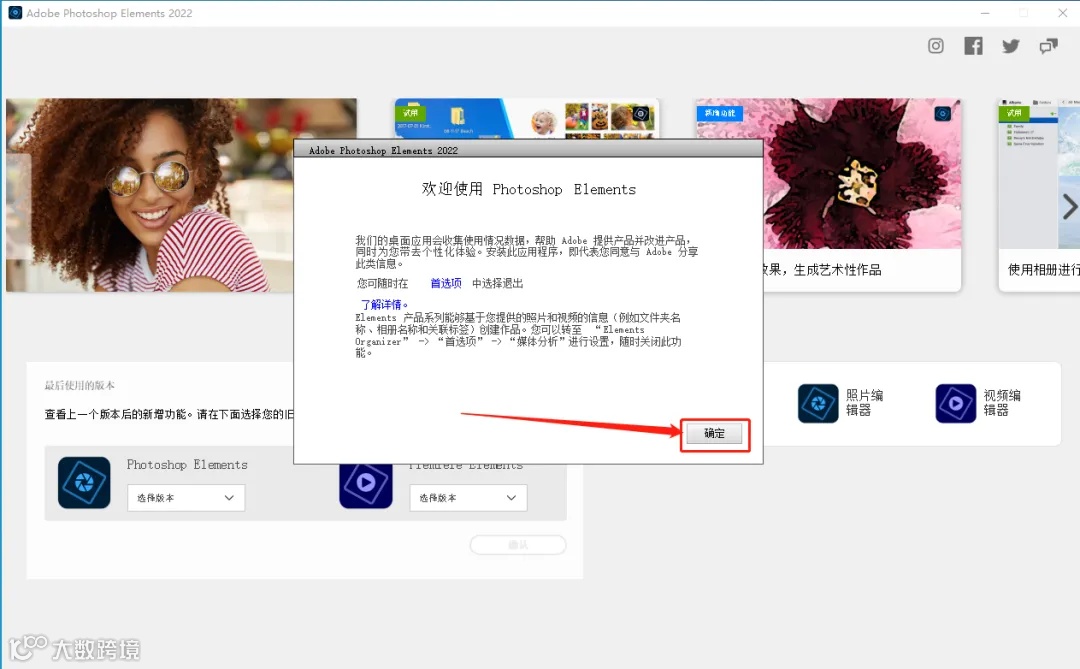Open the 使用相册进行 album card
This screenshot has height=669, width=1080.
coord(1039,195)
